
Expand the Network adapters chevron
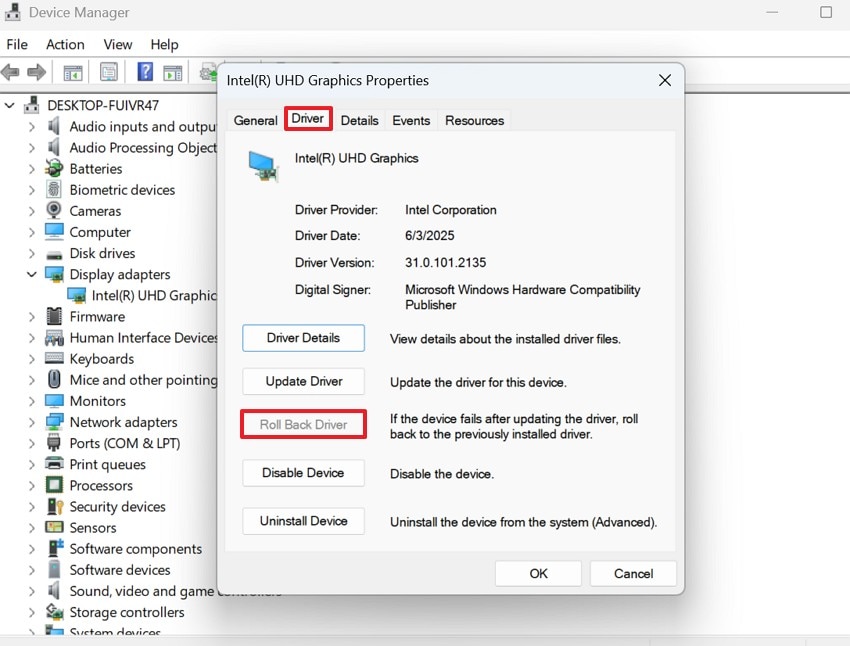[x=32, y=423]
